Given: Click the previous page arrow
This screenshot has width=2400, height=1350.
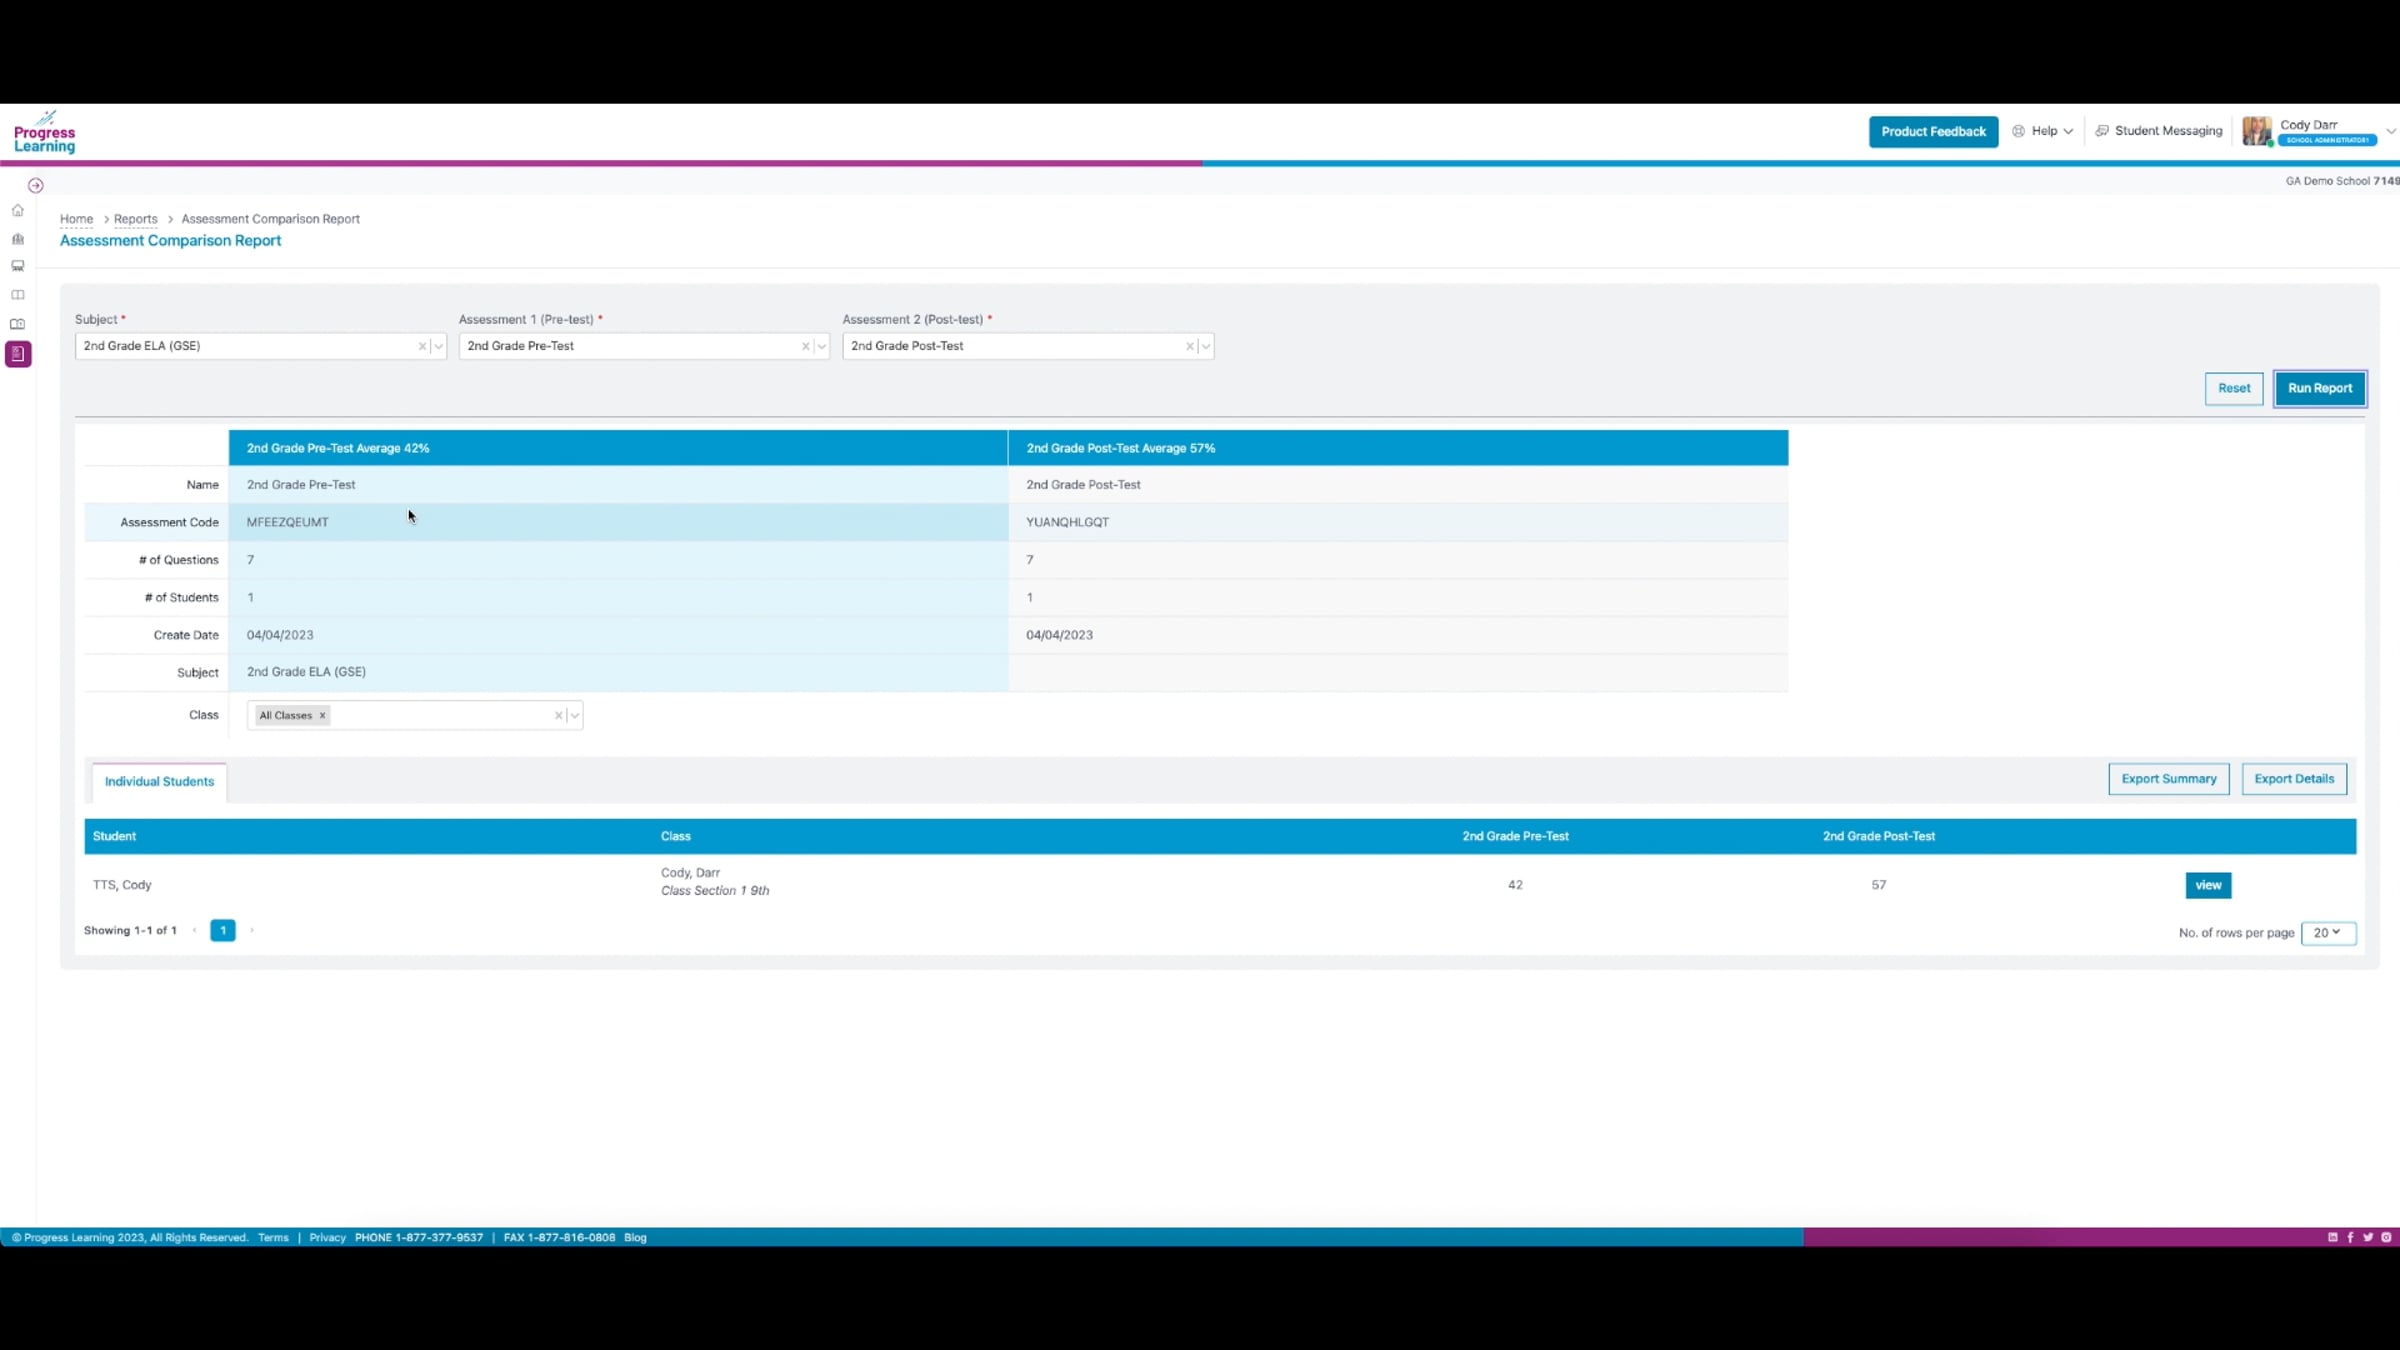Looking at the screenshot, I should (194, 931).
